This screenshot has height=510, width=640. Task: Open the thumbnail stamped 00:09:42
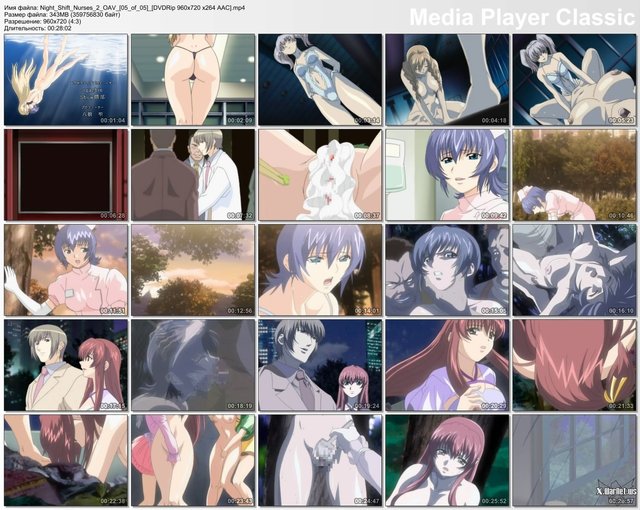(x=447, y=175)
